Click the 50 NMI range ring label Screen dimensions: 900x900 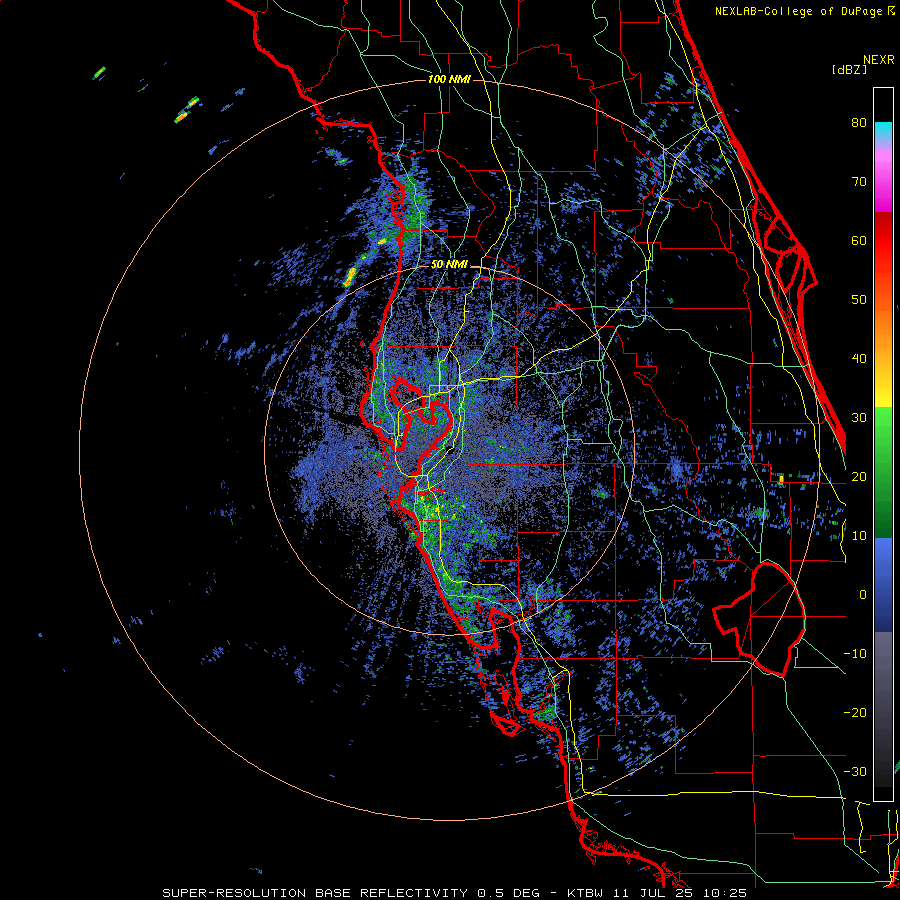[x=449, y=265]
